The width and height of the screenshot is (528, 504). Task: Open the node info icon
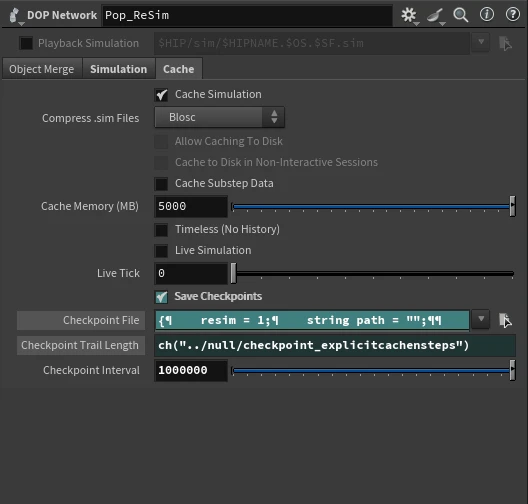487,15
